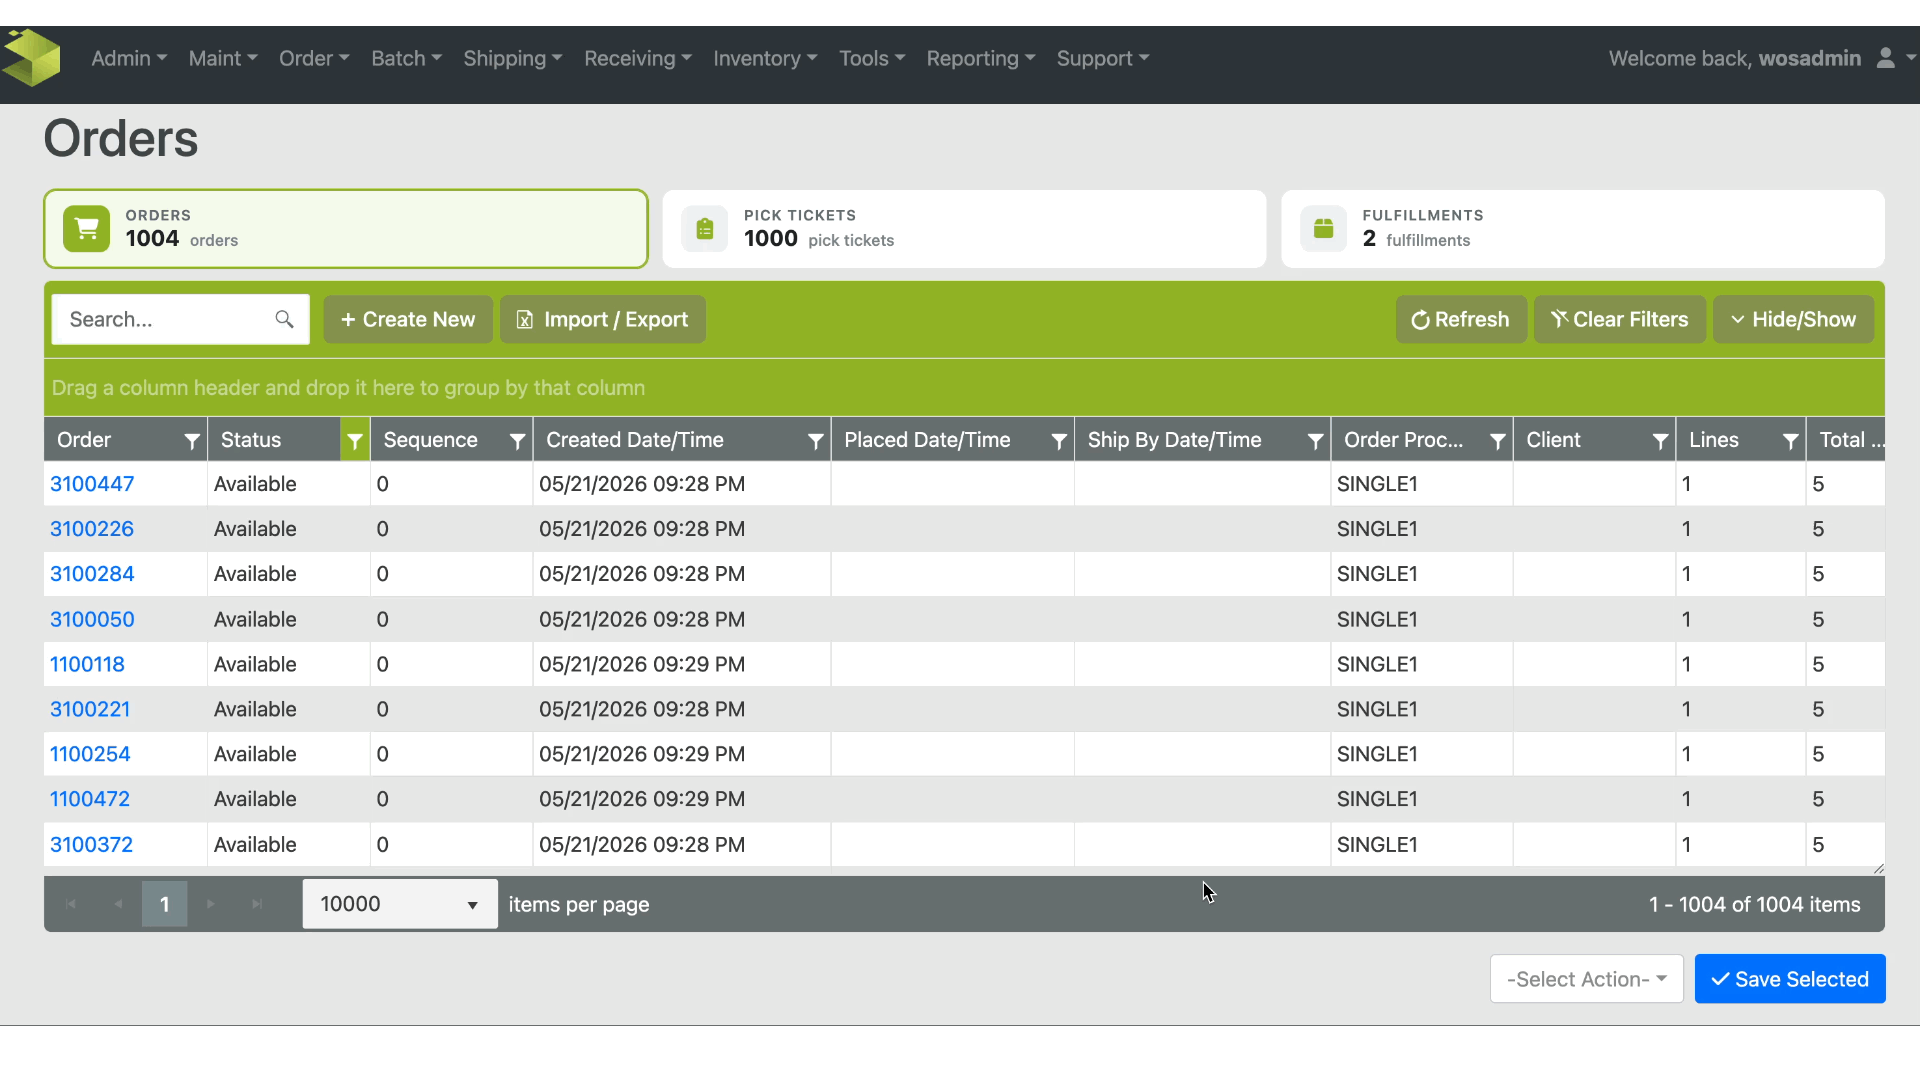Open order 3100284 link

click(92, 574)
